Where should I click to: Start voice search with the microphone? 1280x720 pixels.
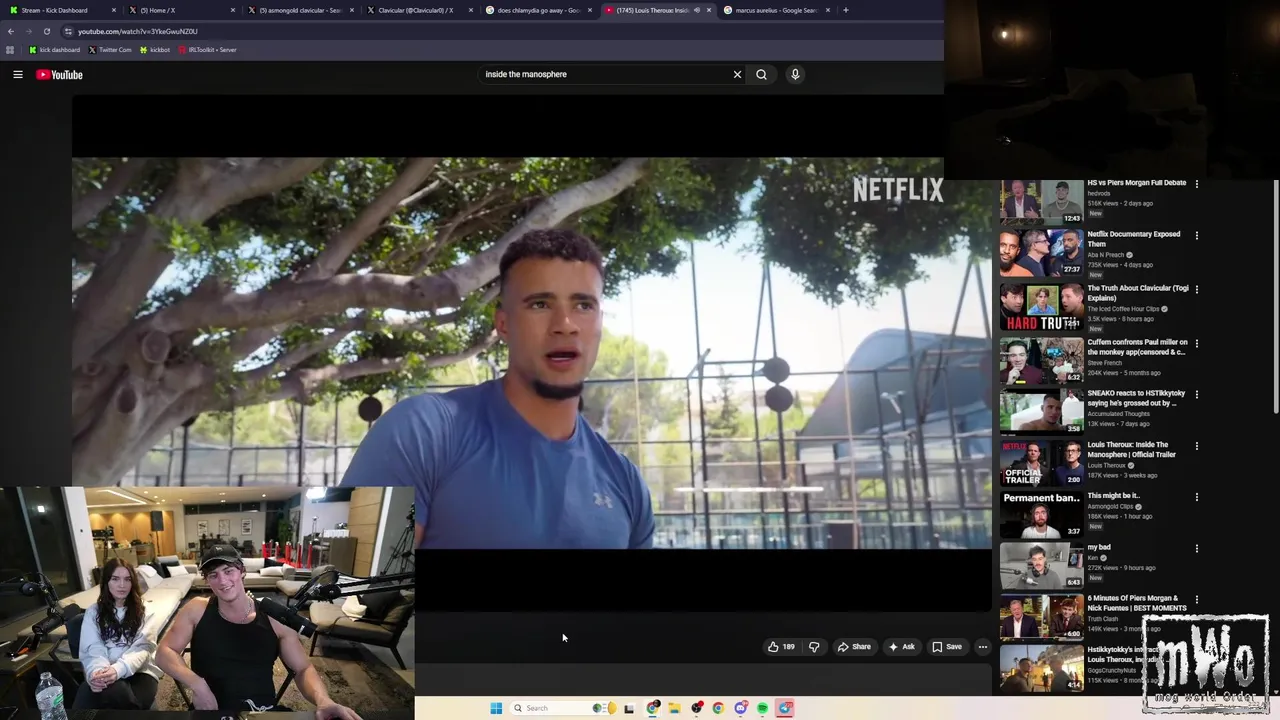[795, 74]
